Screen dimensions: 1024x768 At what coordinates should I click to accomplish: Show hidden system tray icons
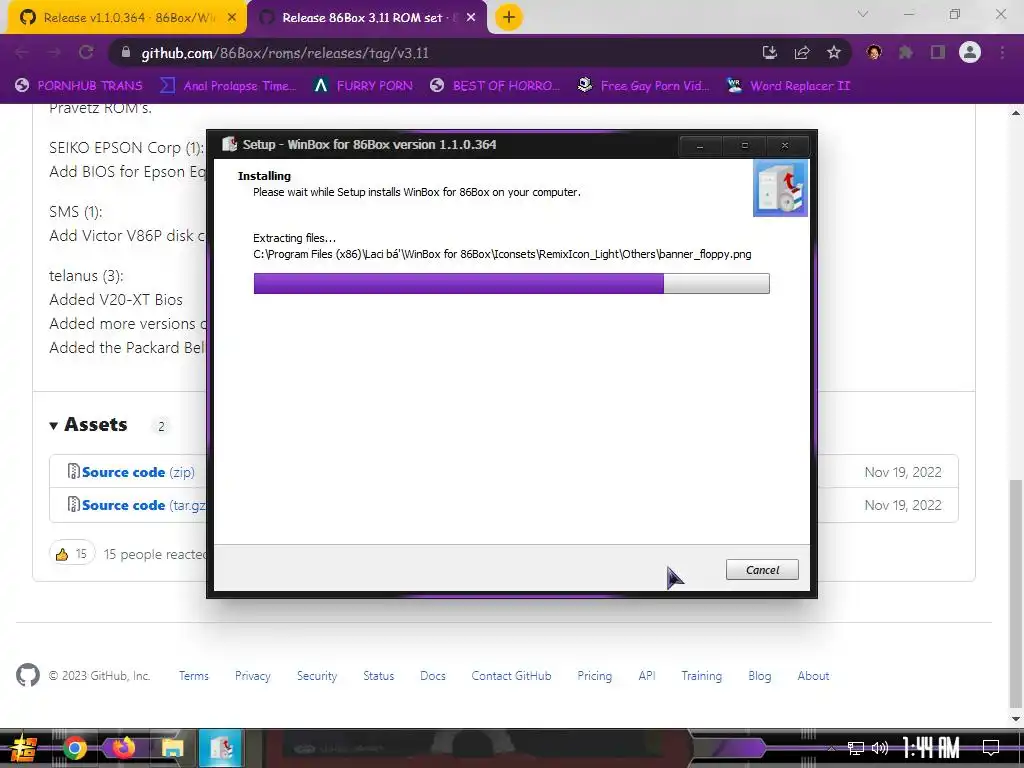click(831, 748)
